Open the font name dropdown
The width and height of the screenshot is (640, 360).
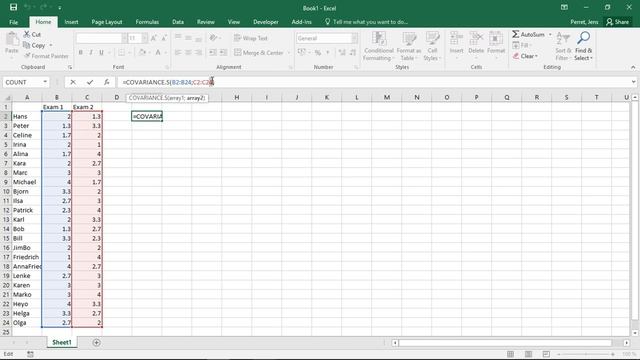point(124,38)
